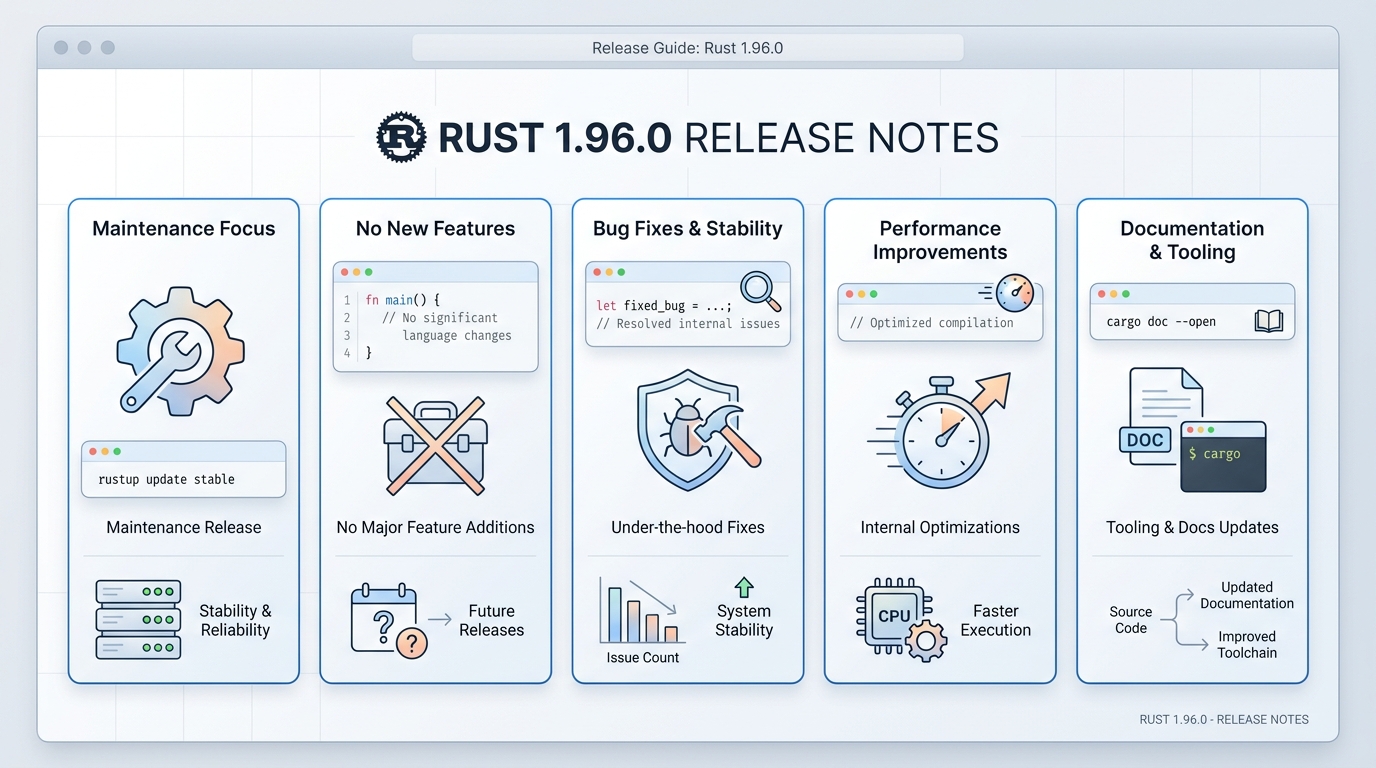Click the 'Issue Count' chart label
This screenshot has width=1376, height=768.
[643, 657]
